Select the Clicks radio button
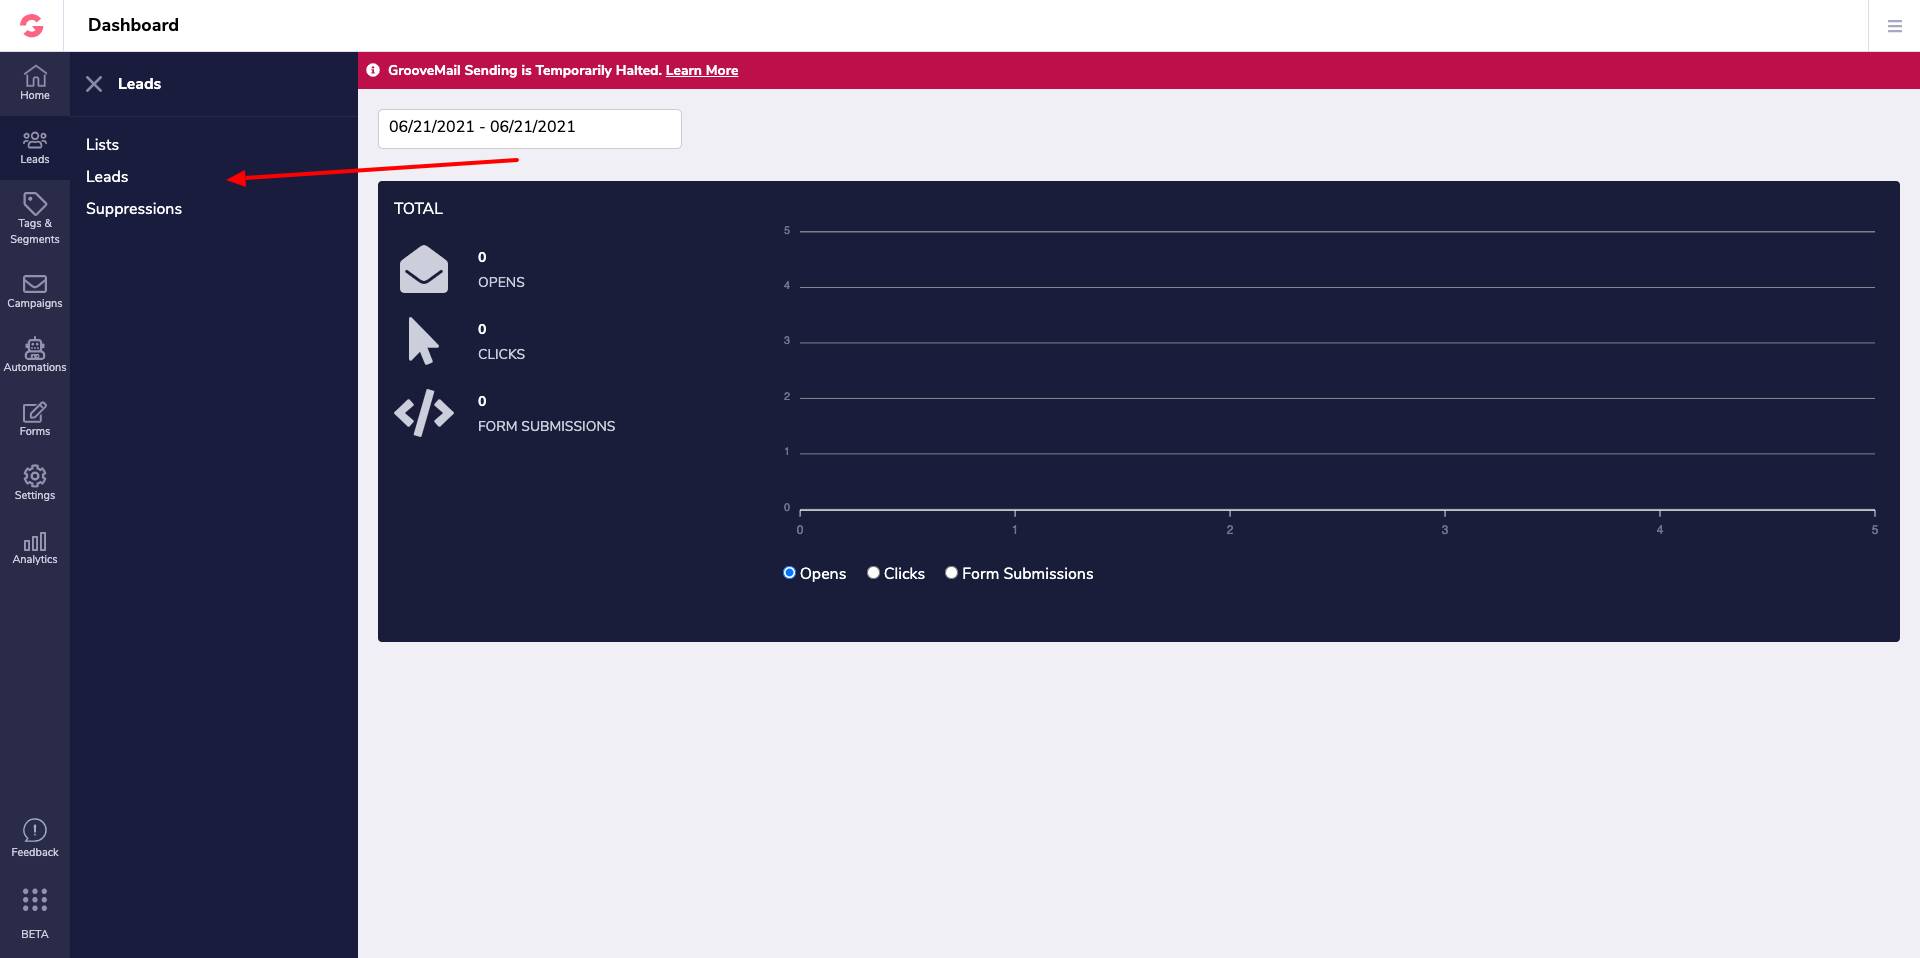 (x=873, y=573)
